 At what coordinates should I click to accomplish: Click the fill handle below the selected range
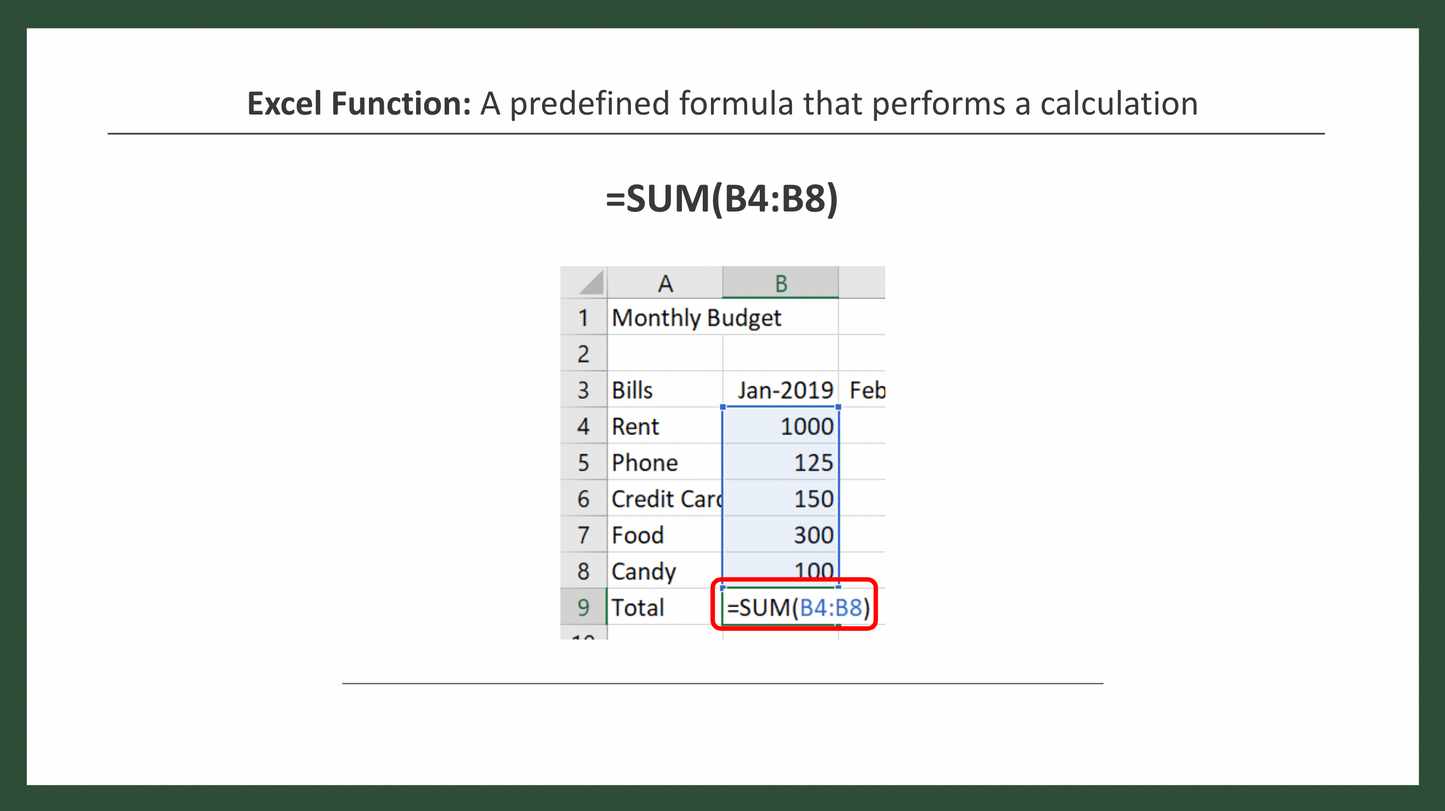(x=840, y=588)
